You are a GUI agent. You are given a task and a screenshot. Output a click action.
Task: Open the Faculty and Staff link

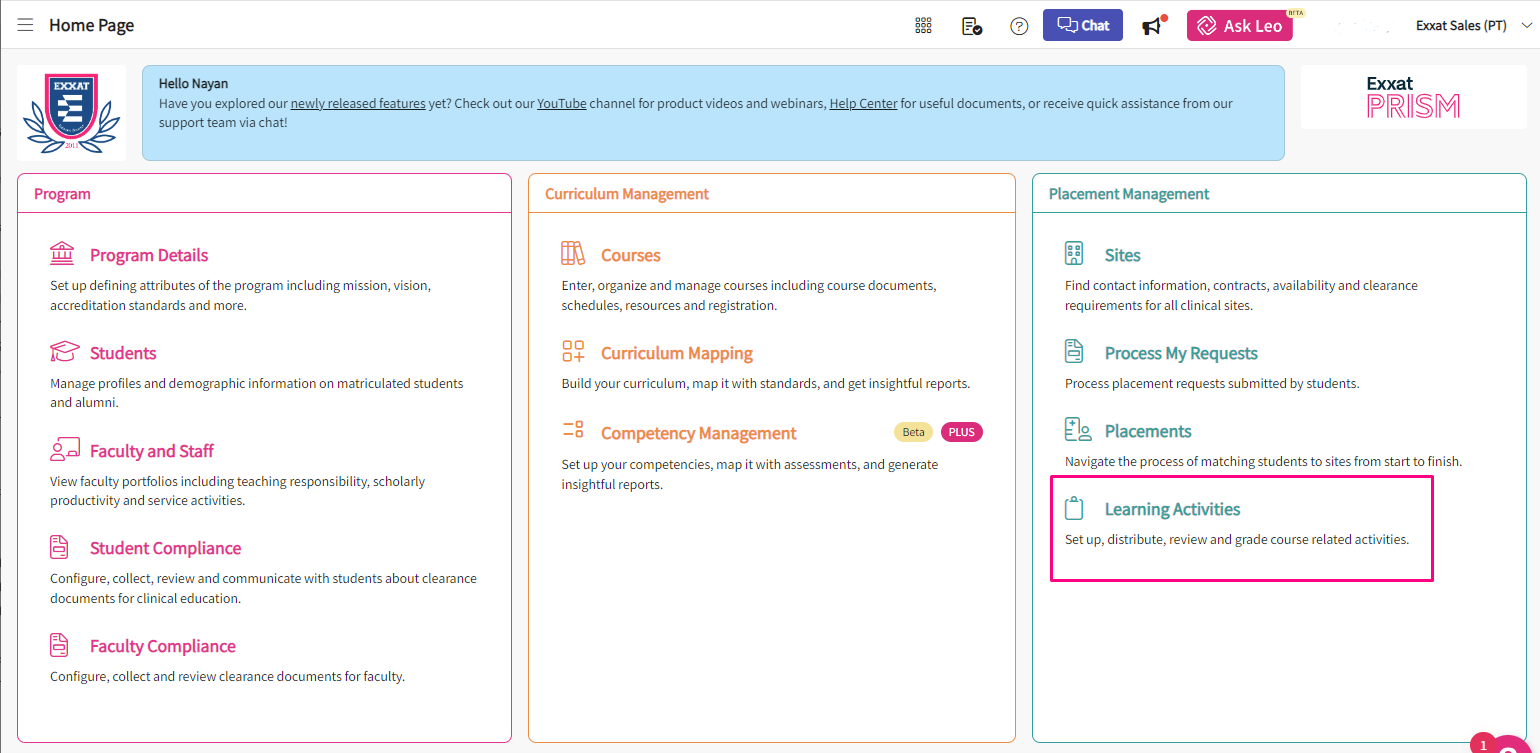152,451
